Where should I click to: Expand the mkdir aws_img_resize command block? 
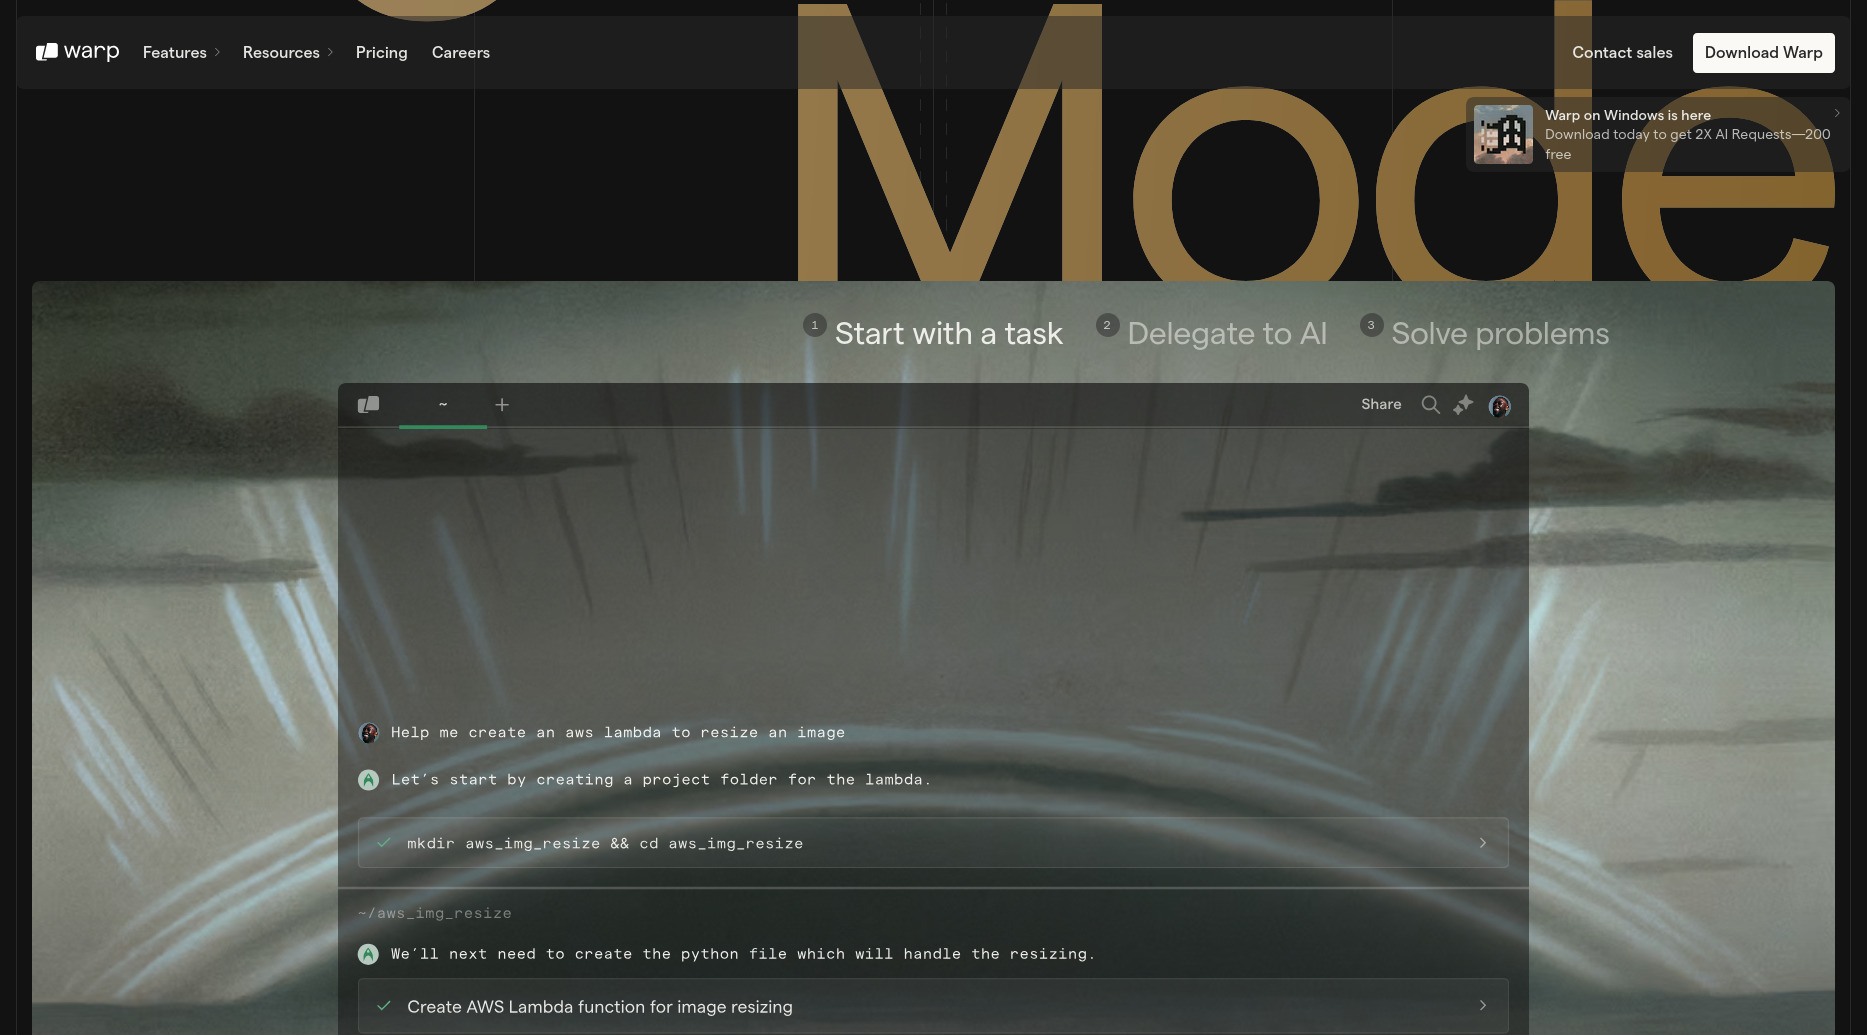click(x=1483, y=843)
